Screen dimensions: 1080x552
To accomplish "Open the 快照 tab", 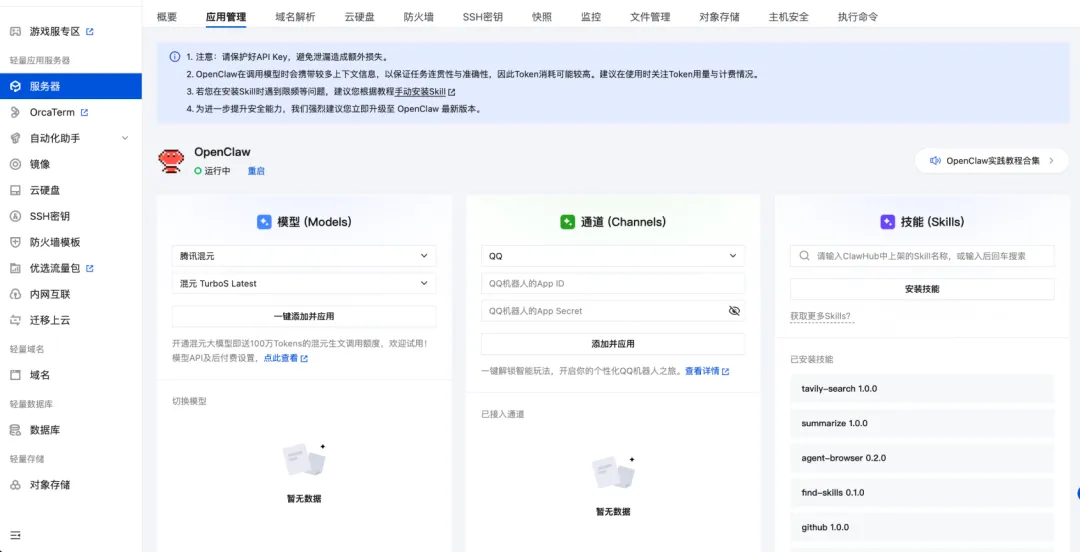I will coord(542,17).
